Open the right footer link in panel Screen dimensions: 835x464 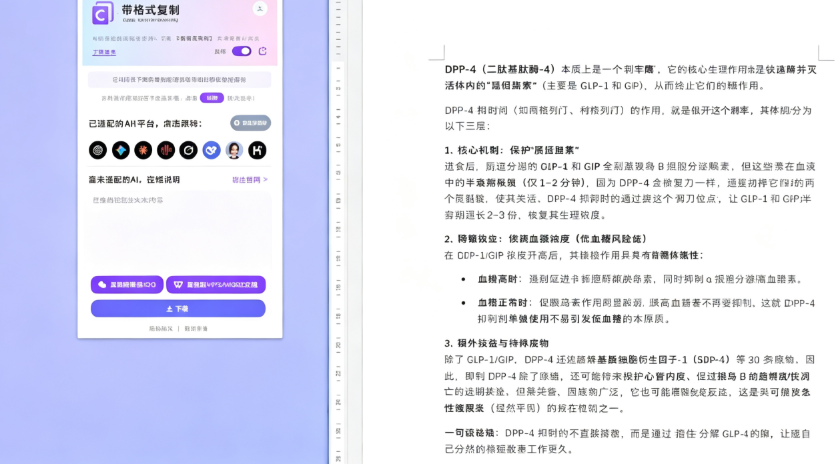tap(196, 329)
